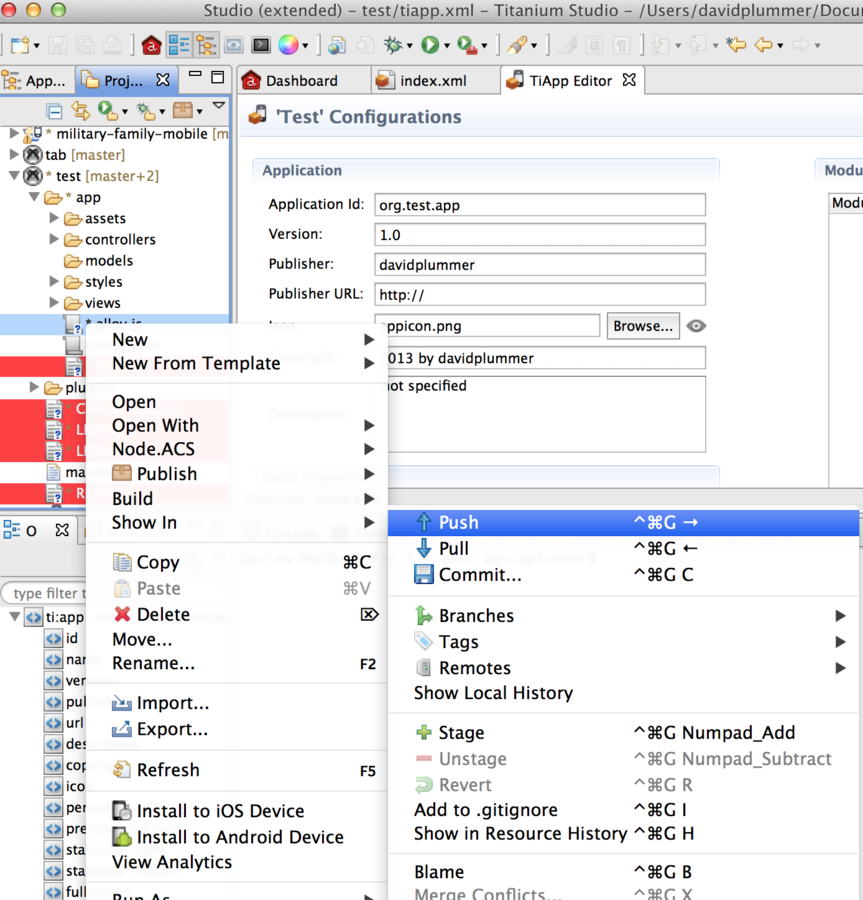Click the Publisher URL field
Image resolution: width=863 pixels, height=900 pixels.
[540, 294]
